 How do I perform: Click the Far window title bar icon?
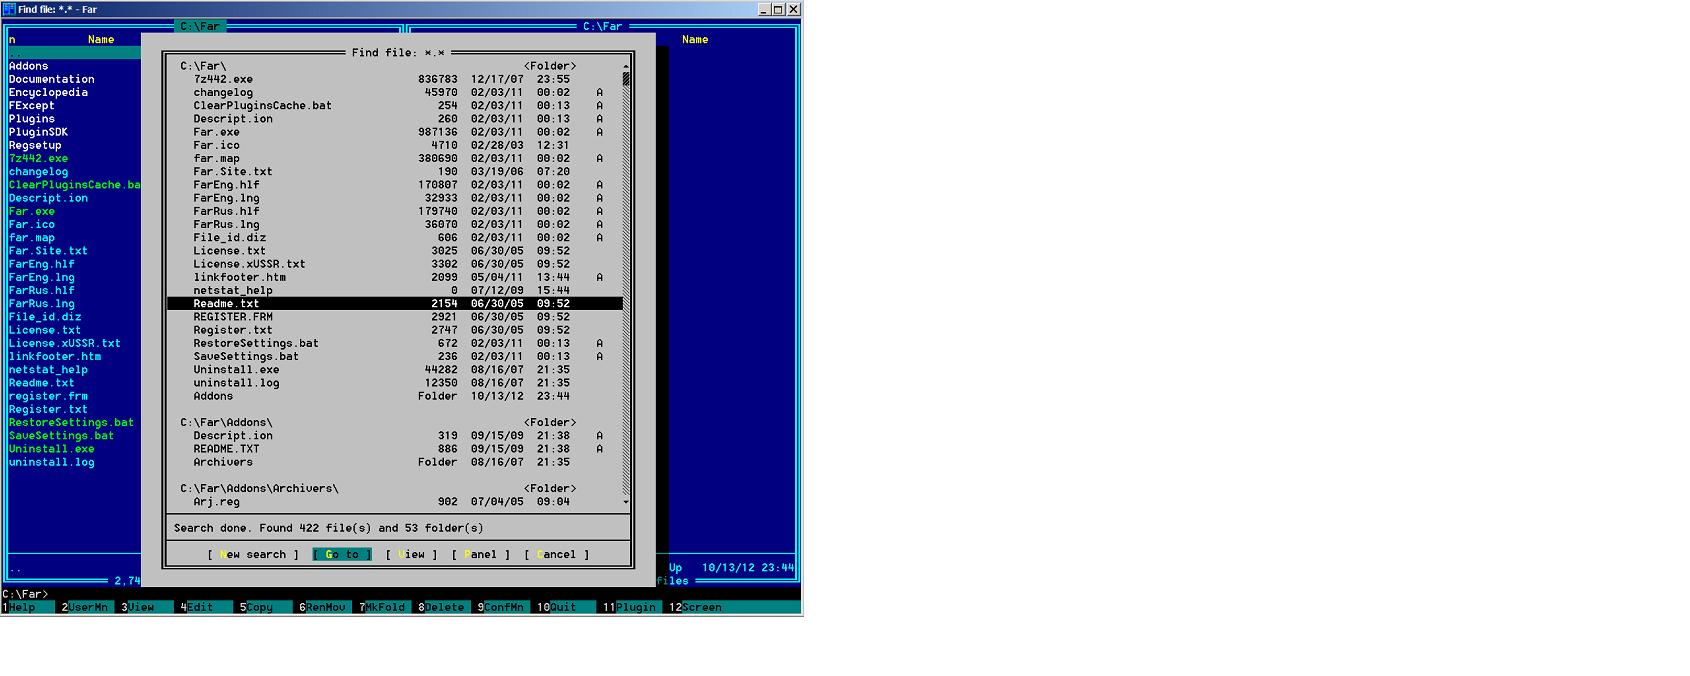coord(9,9)
